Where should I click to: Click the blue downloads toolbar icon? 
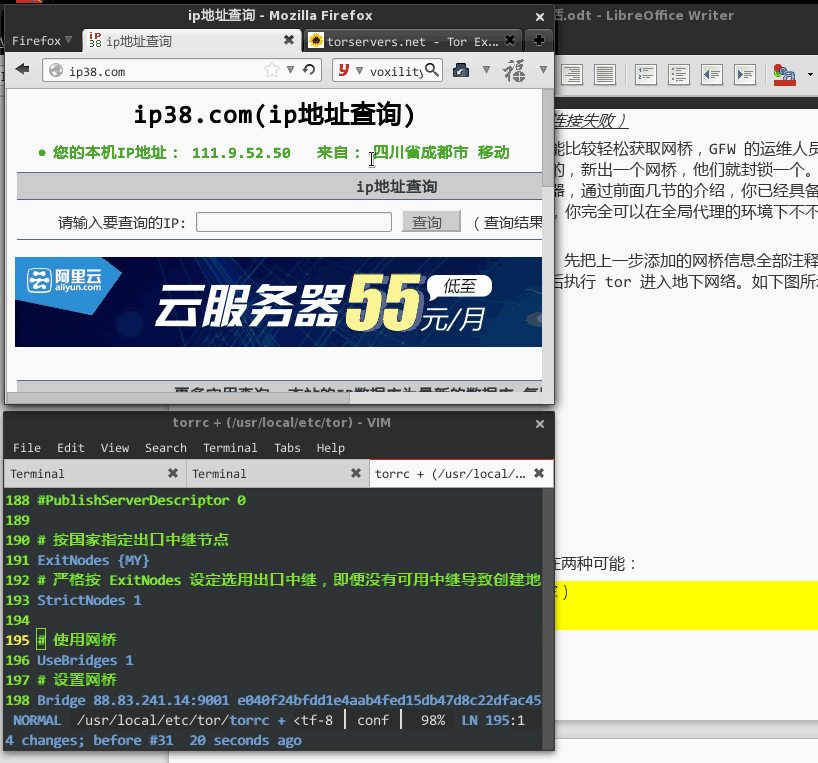coord(461,70)
